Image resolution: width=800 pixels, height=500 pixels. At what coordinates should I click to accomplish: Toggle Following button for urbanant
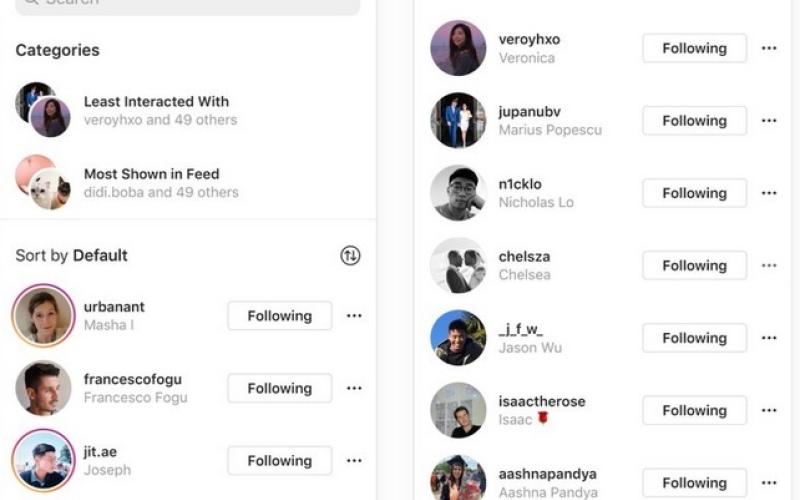coord(279,316)
